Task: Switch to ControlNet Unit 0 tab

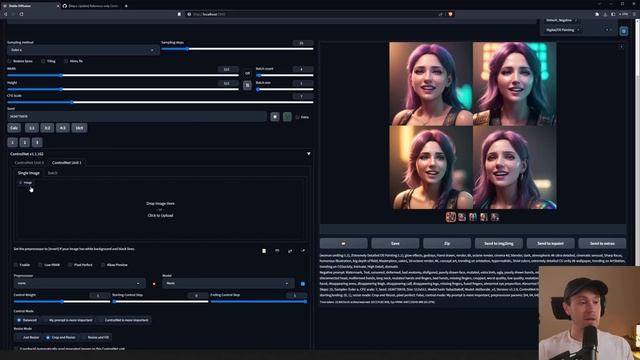Action: coord(29,163)
